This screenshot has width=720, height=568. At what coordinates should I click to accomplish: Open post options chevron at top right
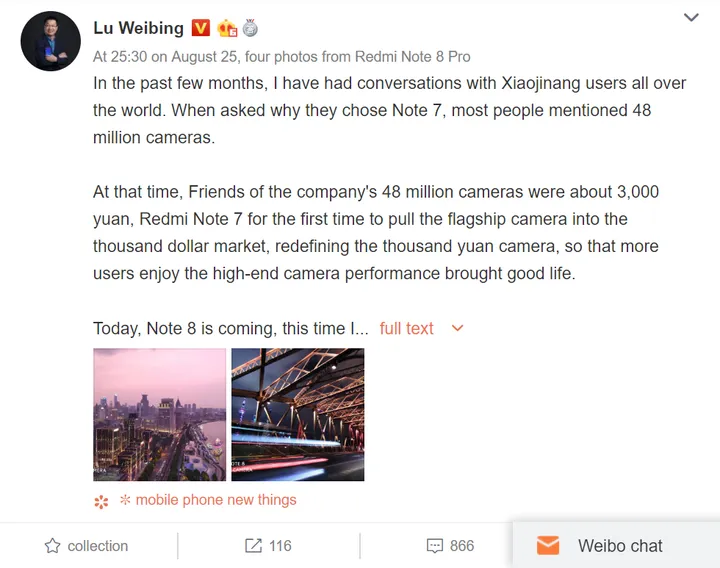pyautogui.click(x=691, y=18)
